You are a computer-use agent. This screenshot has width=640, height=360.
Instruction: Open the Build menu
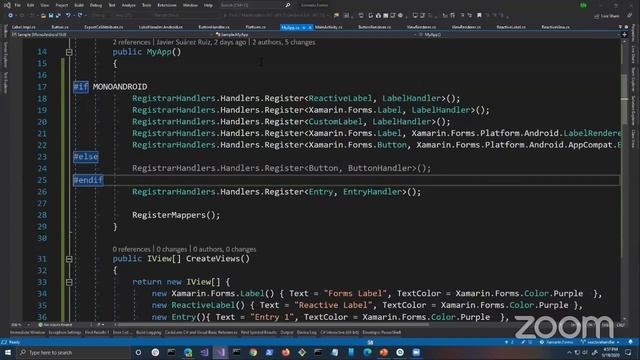(x=79, y=5)
